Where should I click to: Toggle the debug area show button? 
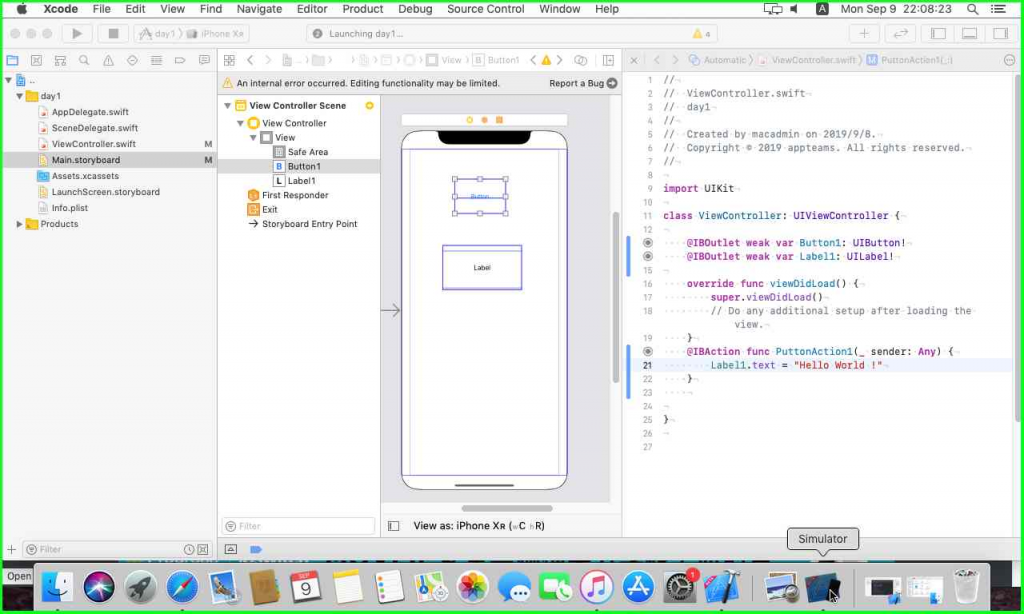click(x=231, y=549)
